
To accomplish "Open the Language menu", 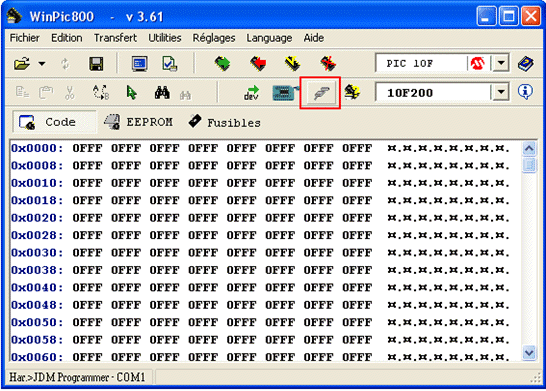I will point(269,38).
